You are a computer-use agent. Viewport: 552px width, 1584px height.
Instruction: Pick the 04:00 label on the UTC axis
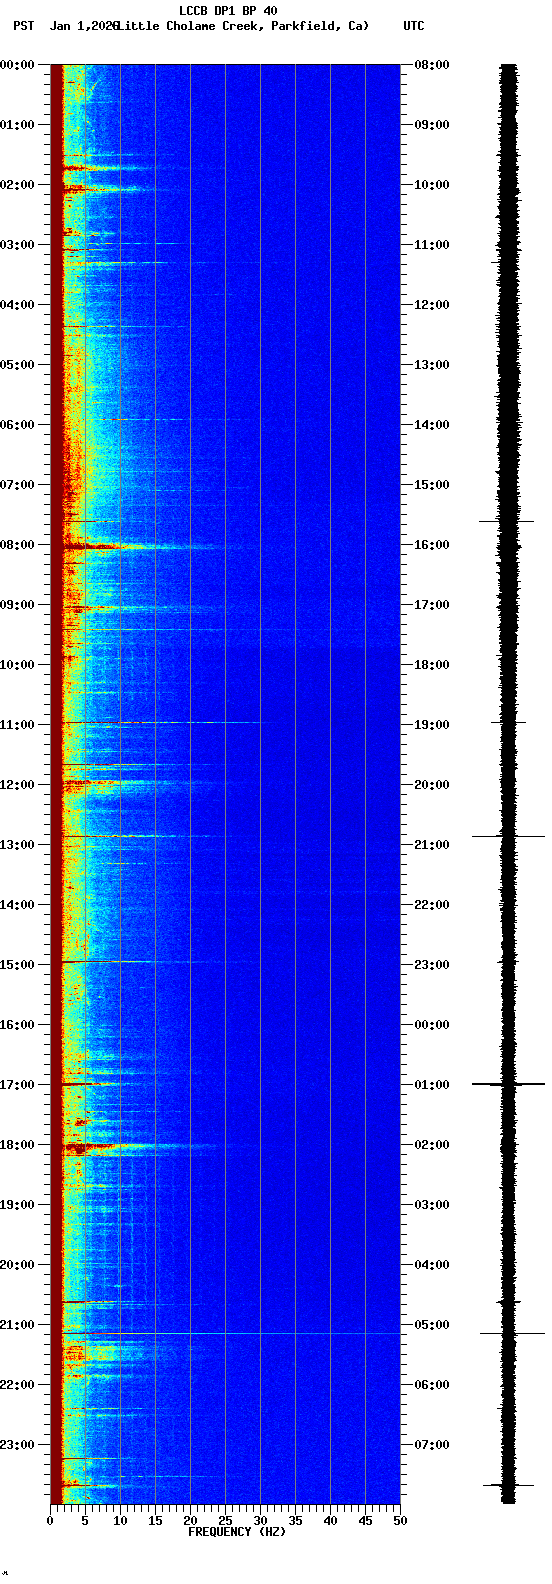point(432,1265)
